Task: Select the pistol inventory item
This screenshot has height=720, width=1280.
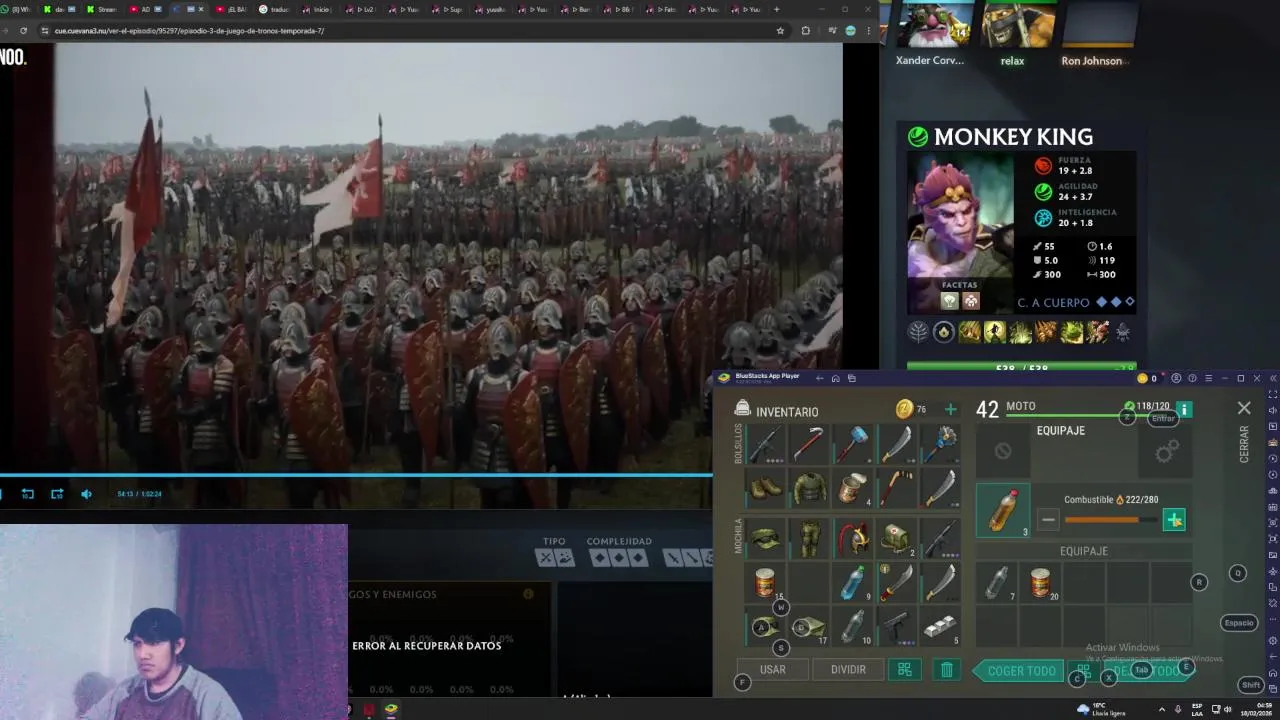Action: [897, 626]
